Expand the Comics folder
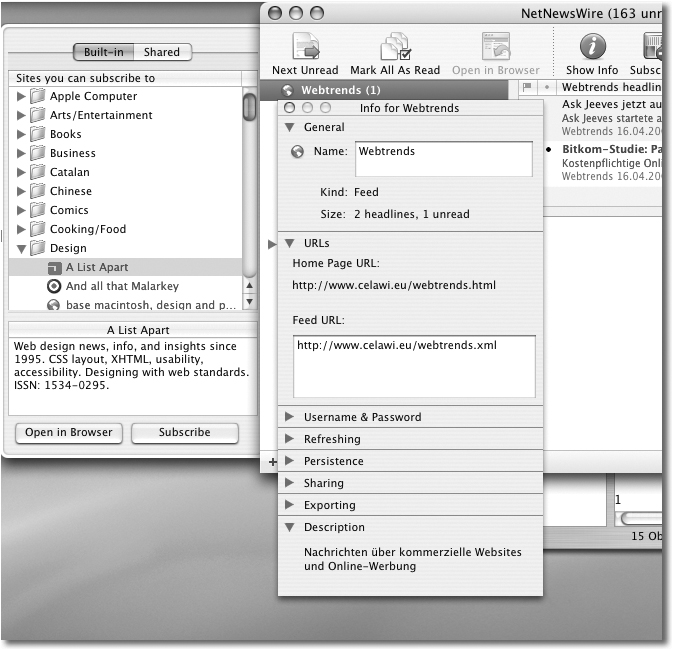The height and width of the screenshot is (650, 673). (x=21, y=210)
